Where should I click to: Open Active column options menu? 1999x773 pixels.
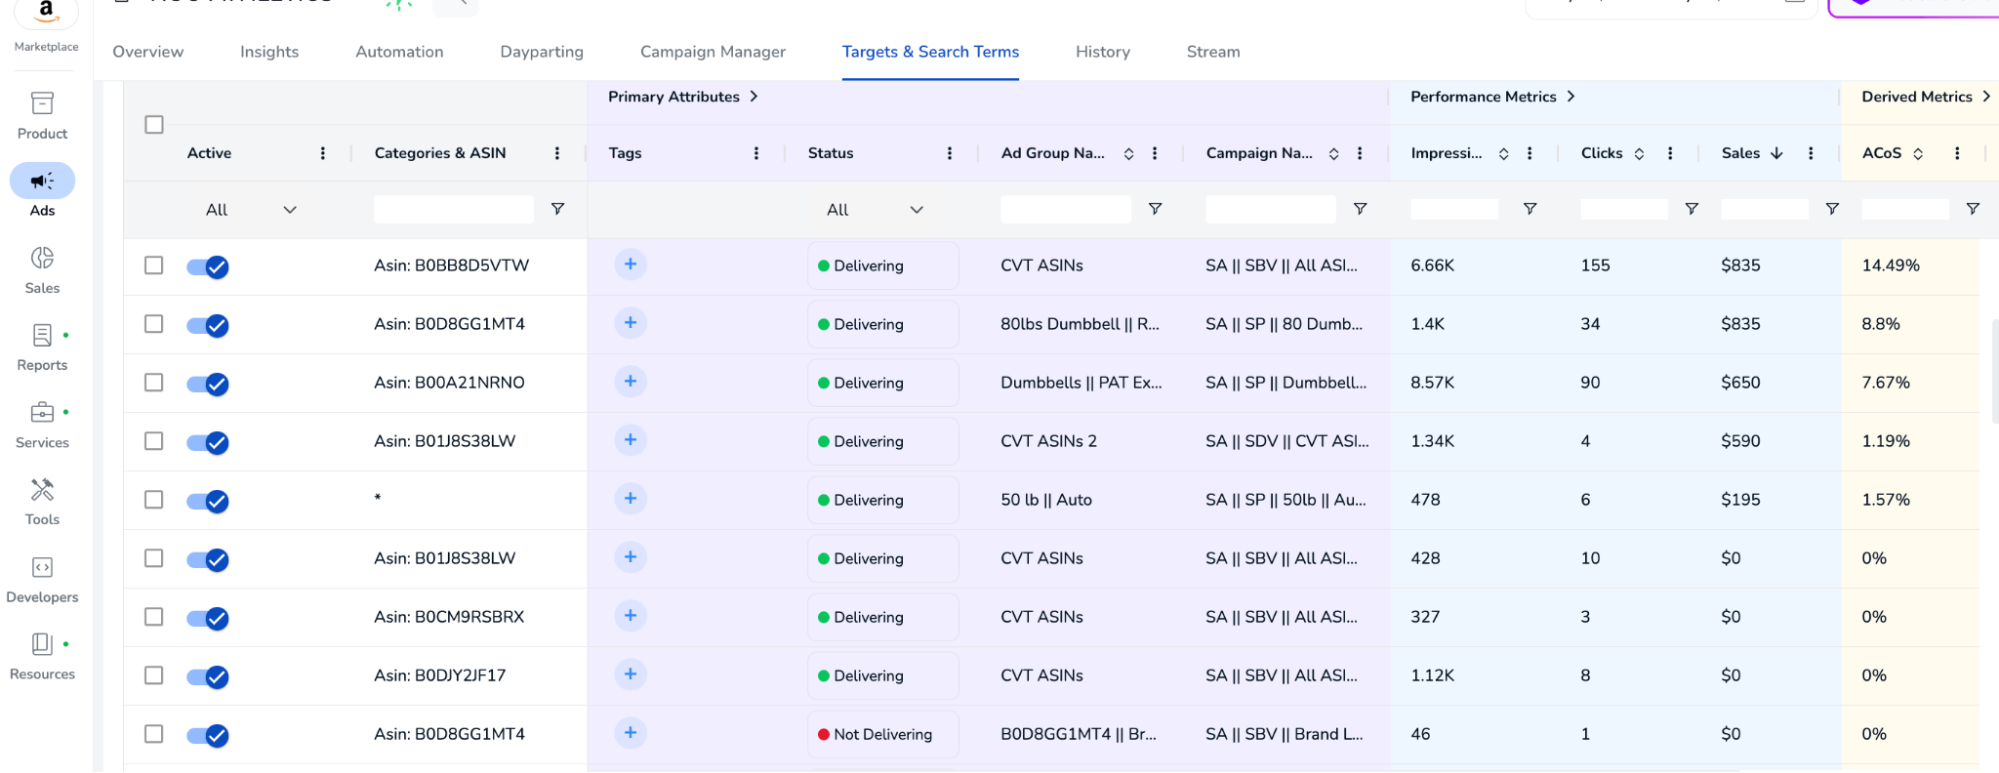(x=322, y=153)
